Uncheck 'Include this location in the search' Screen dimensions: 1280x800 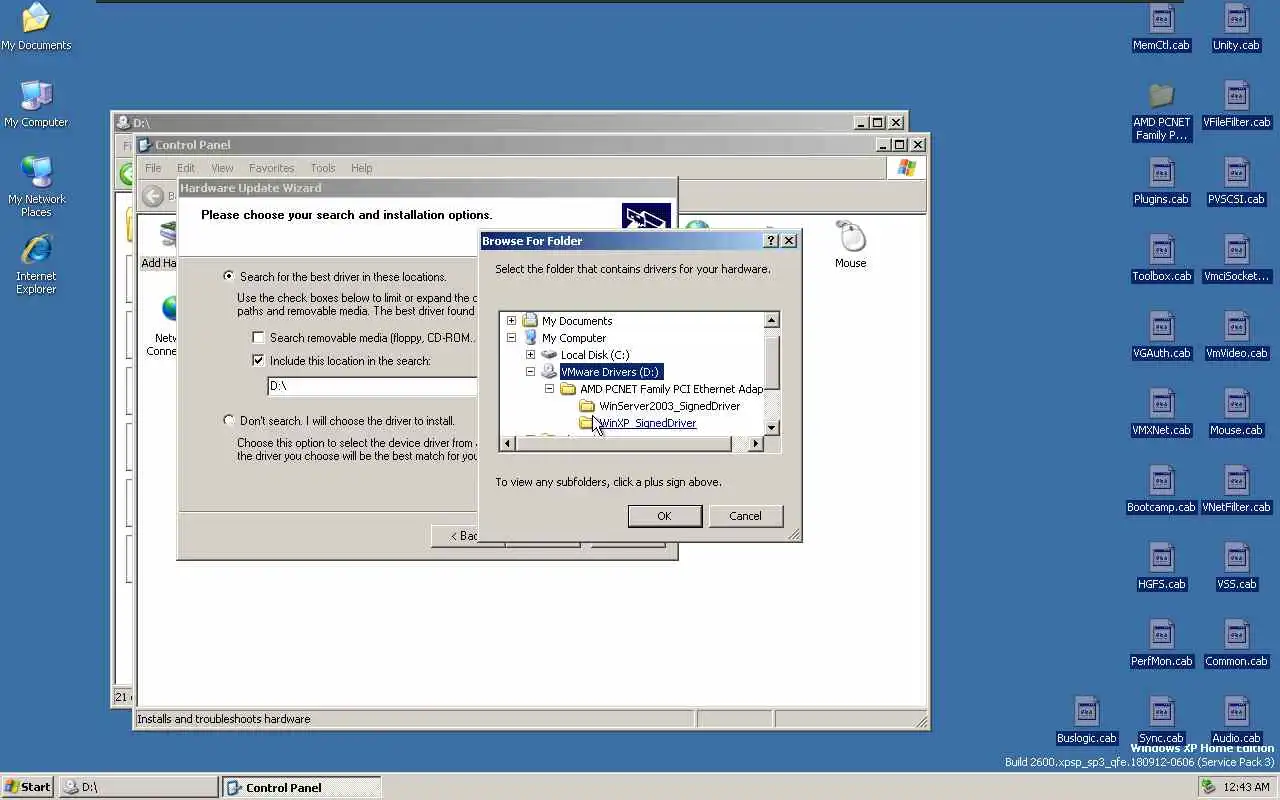[258, 360]
